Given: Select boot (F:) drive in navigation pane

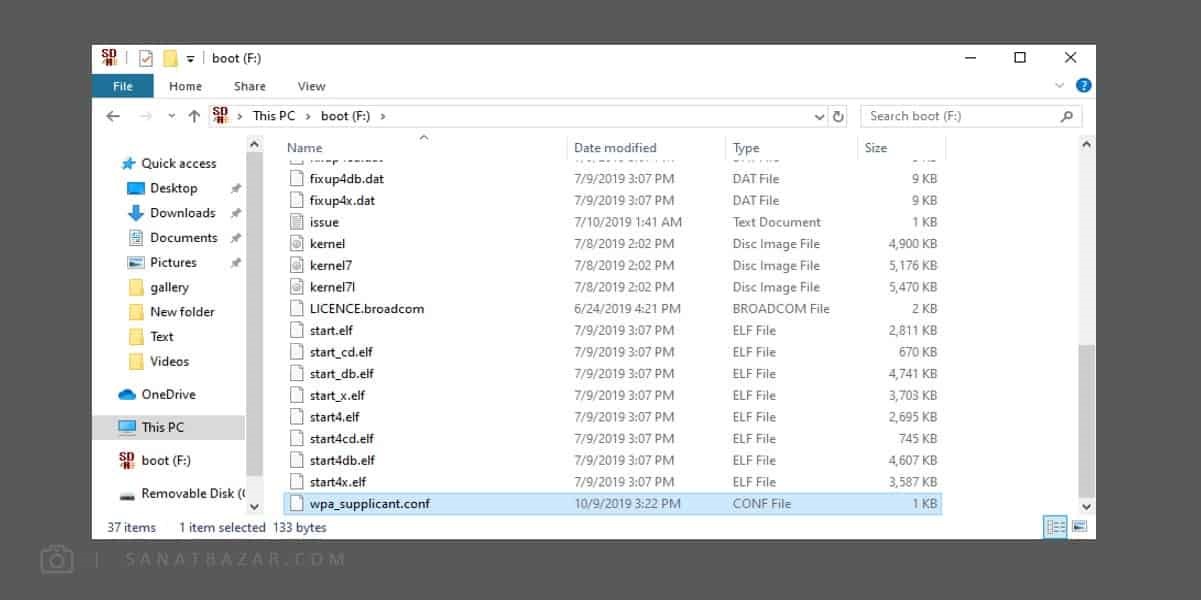Looking at the screenshot, I should pyautogui.click(x=165, y=460).
